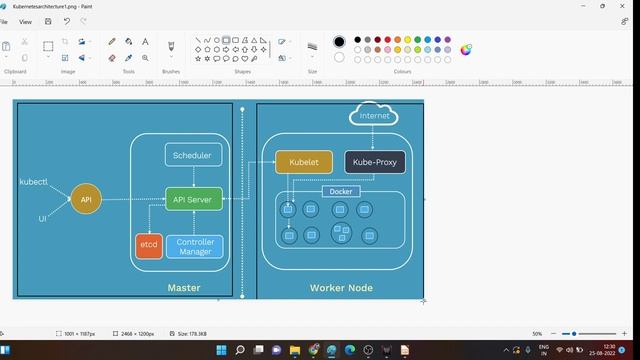
Task: Click the Crop icon
Action: click(x=65, y=42)
